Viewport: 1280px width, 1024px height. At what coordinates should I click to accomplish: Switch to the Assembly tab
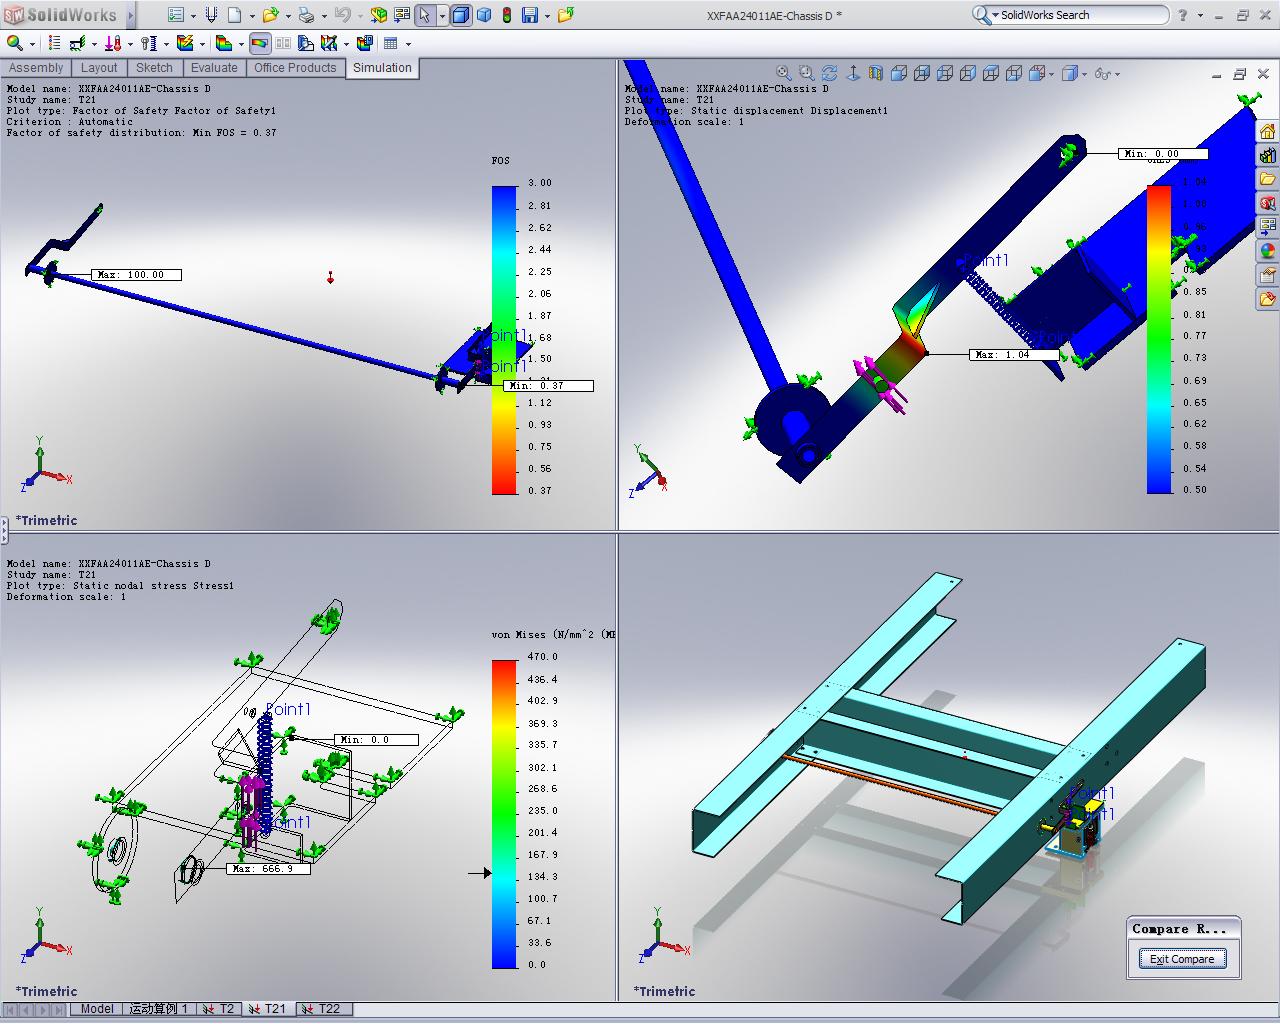pos(36,68)
